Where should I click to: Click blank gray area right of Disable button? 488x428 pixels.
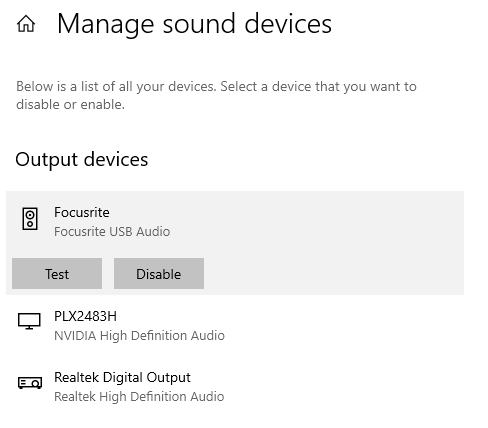333,273
